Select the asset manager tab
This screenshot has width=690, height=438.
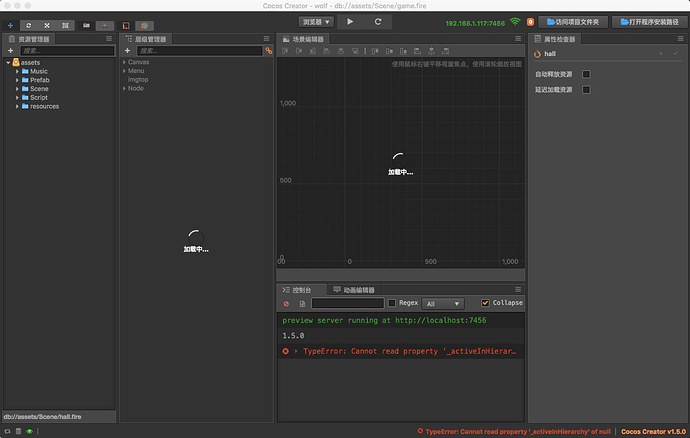click(29, 39)
